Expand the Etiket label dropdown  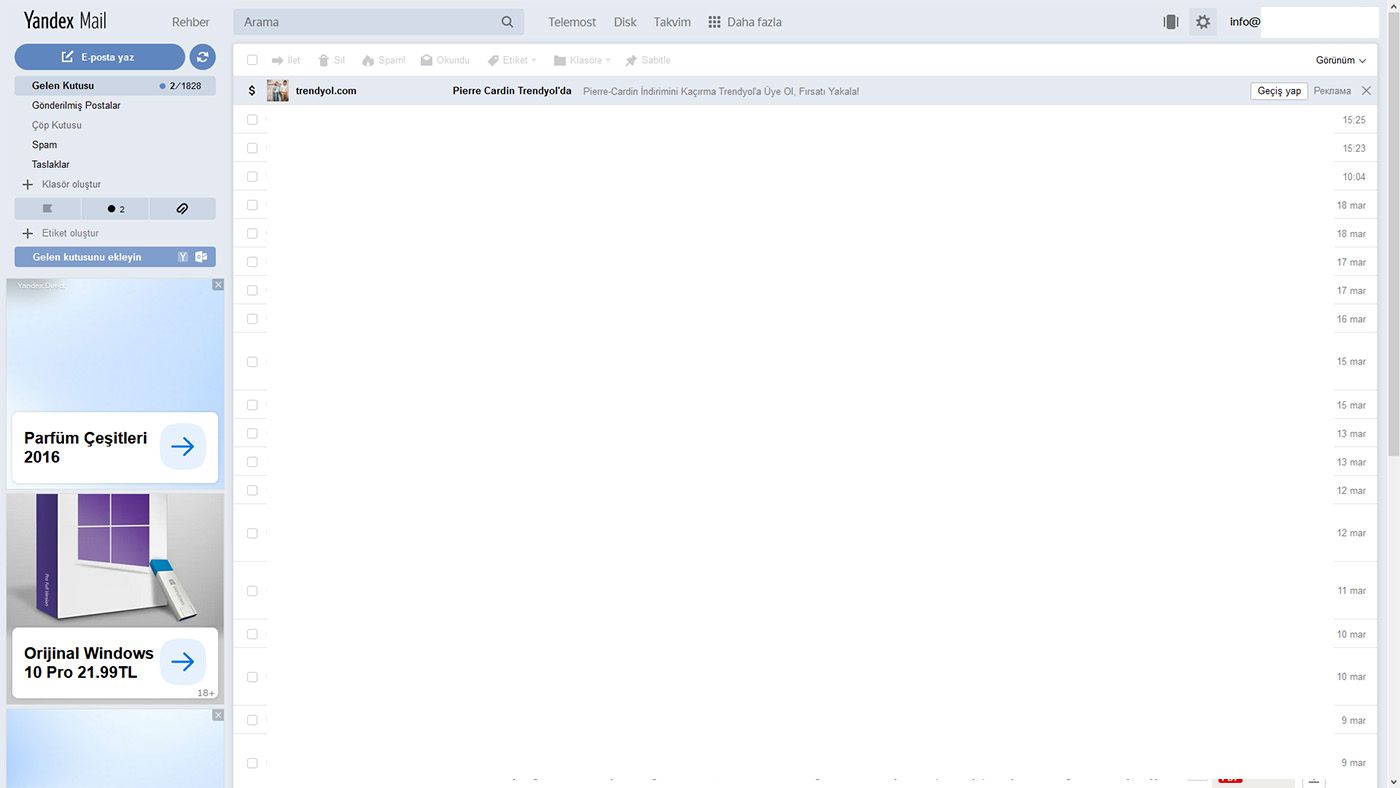(x=512, y=61)
